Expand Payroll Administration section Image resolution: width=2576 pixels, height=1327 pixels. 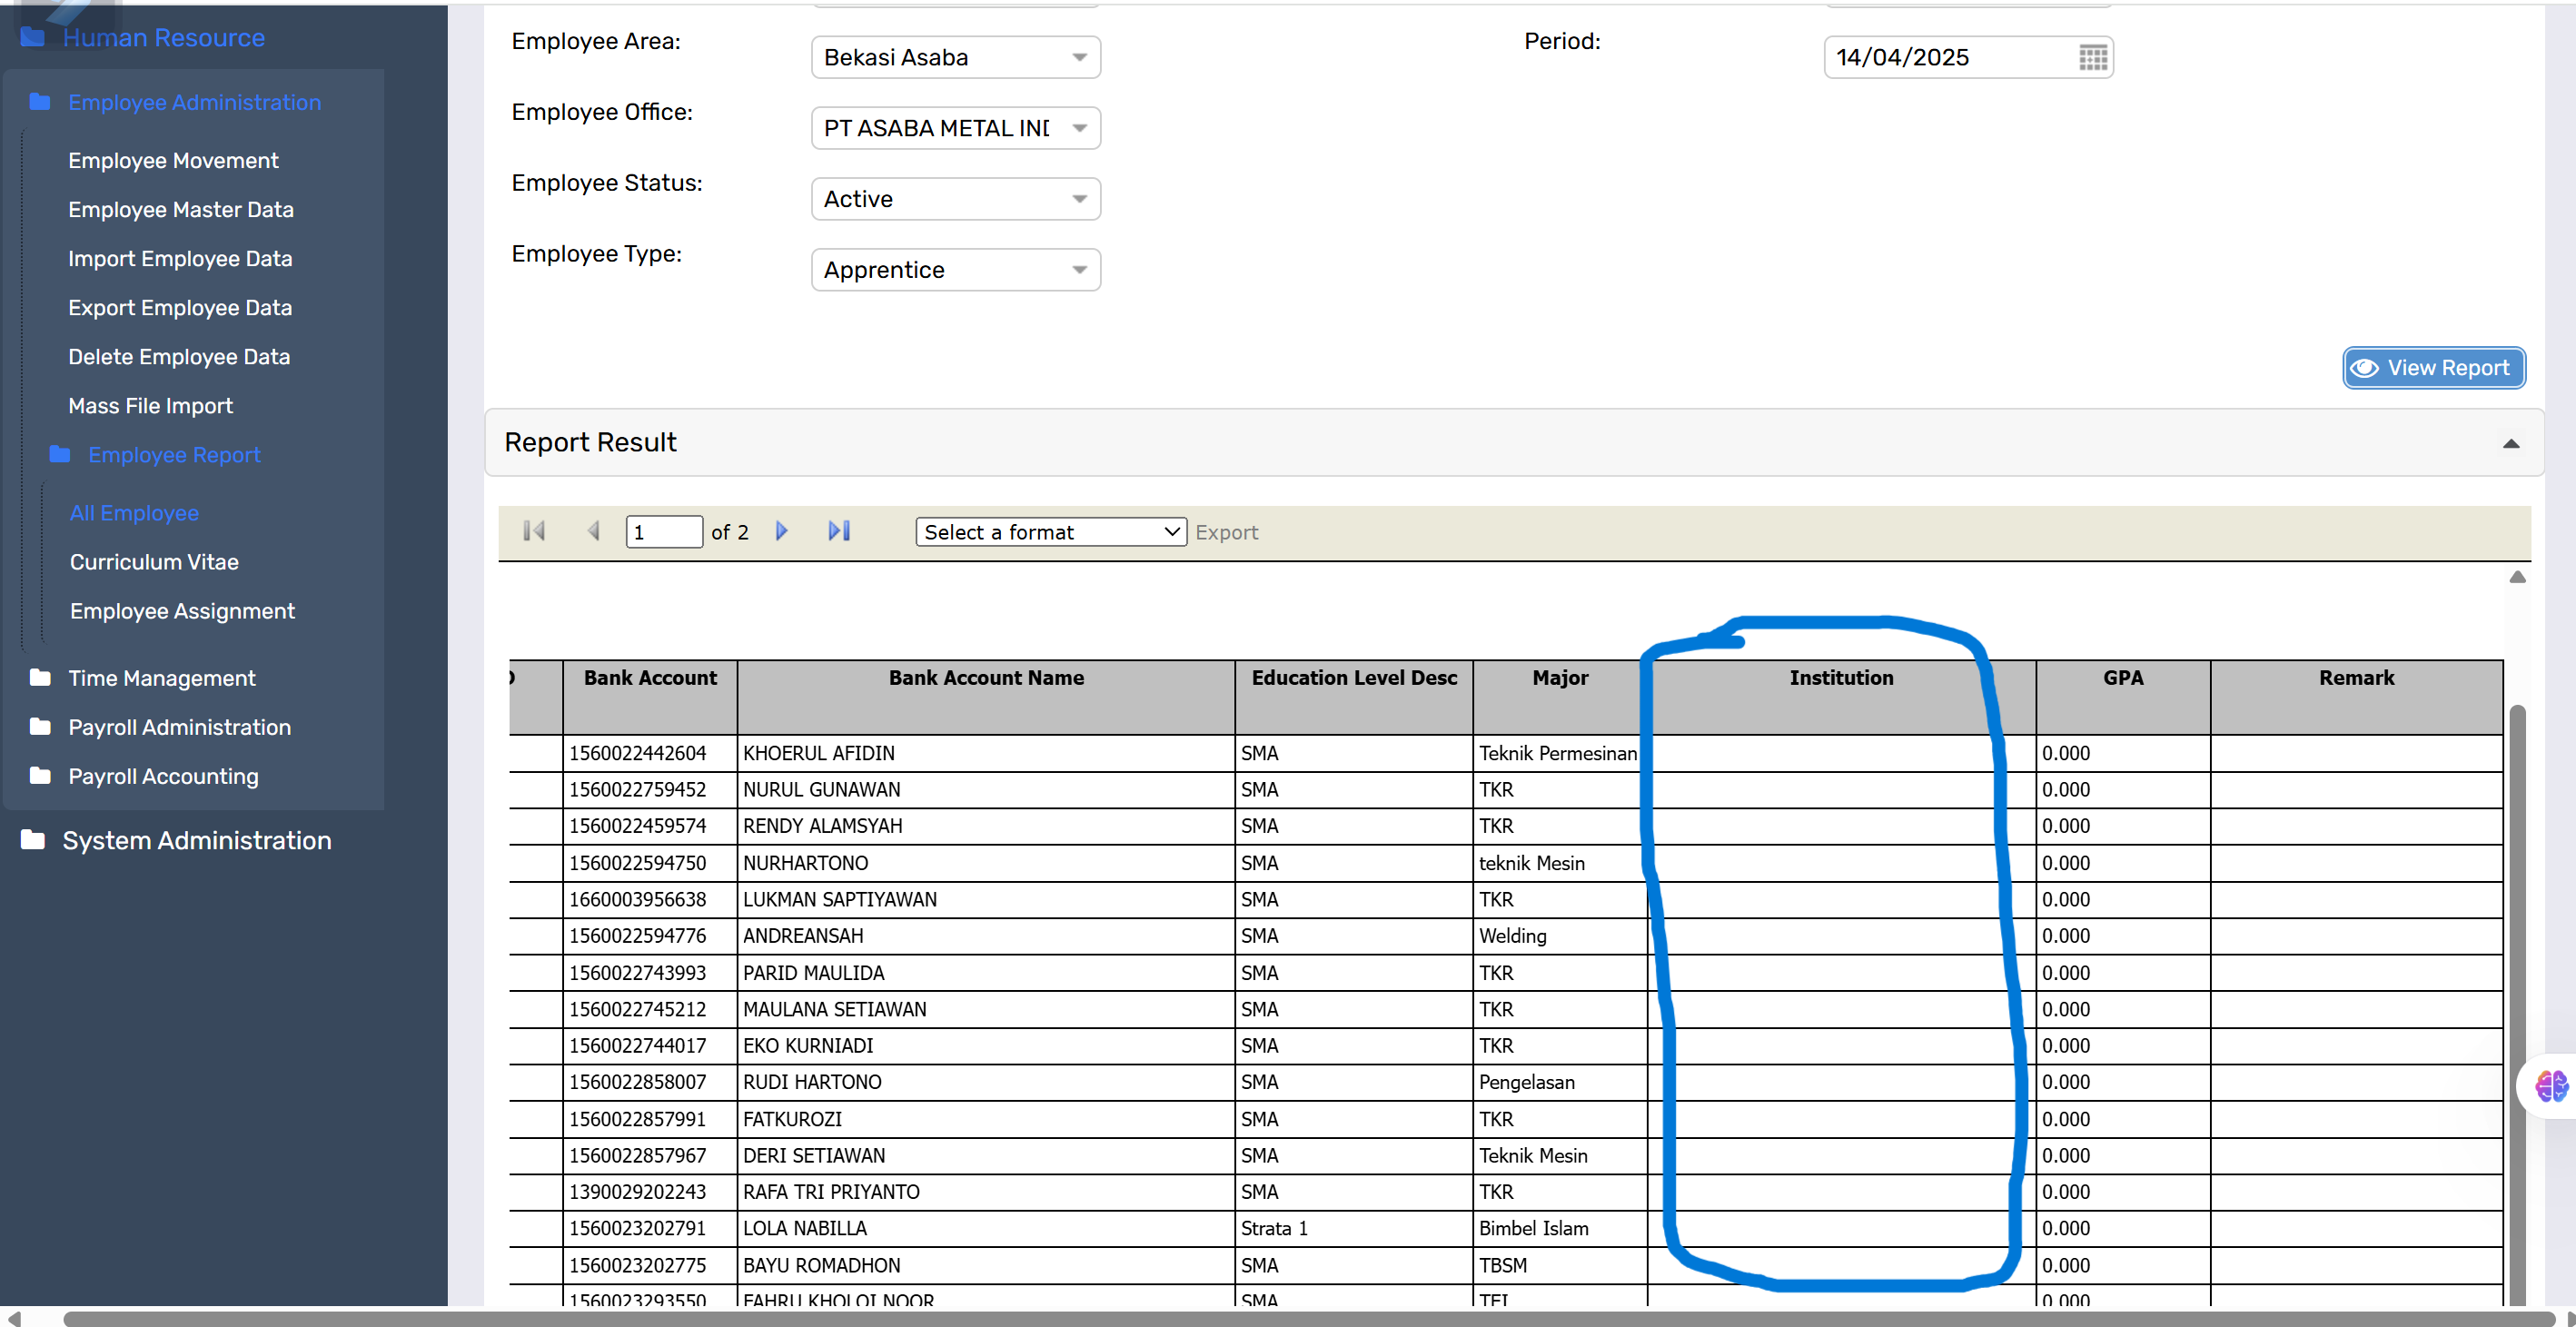(180, 727)
